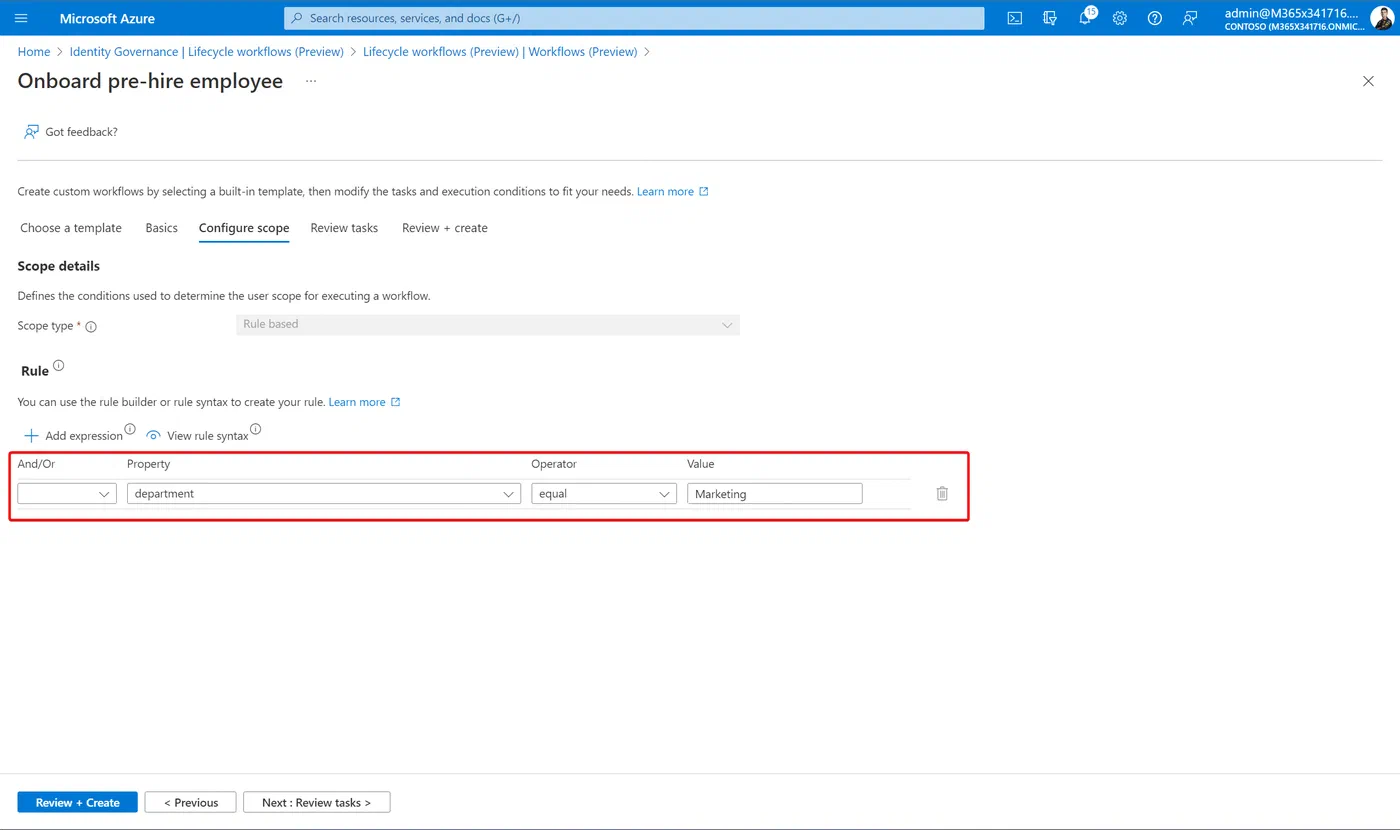The image size is (1400, 830).
Task: Focus the Azure search resources box
Action: (634, 18)
